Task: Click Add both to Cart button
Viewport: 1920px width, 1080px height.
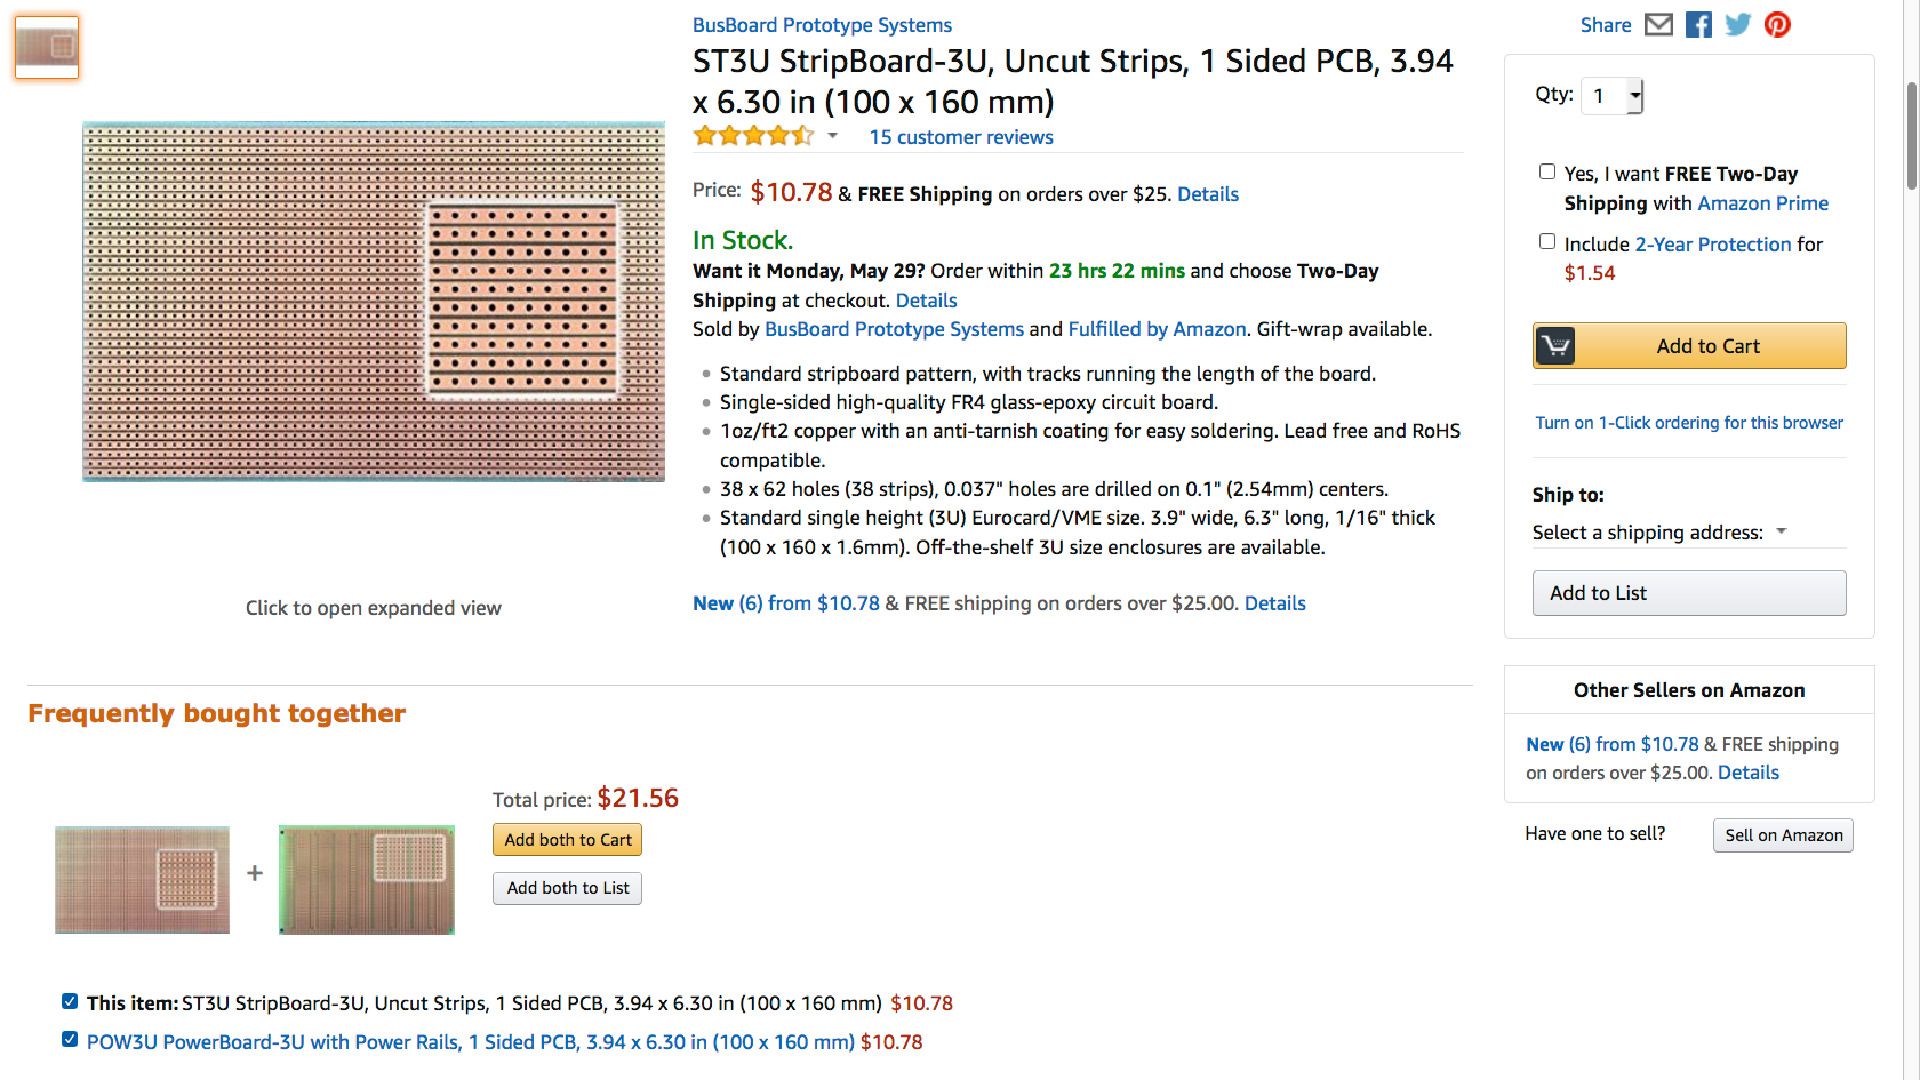Action: pos(567,840)
